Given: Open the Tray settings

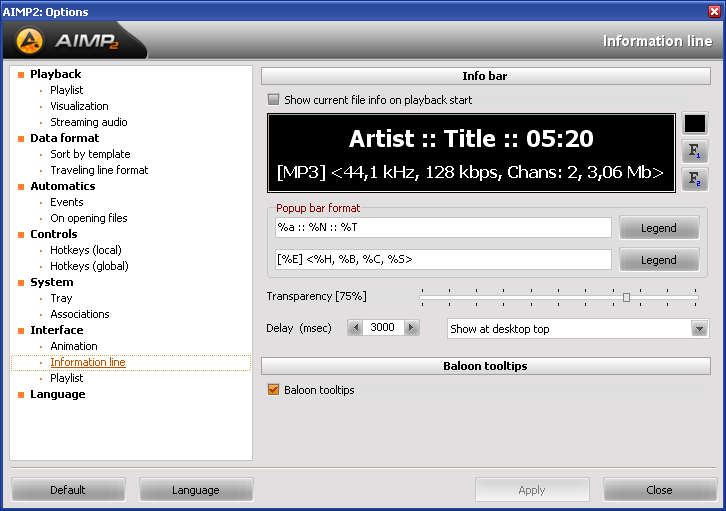Looking at the screenshot, I should coord(61,298).
